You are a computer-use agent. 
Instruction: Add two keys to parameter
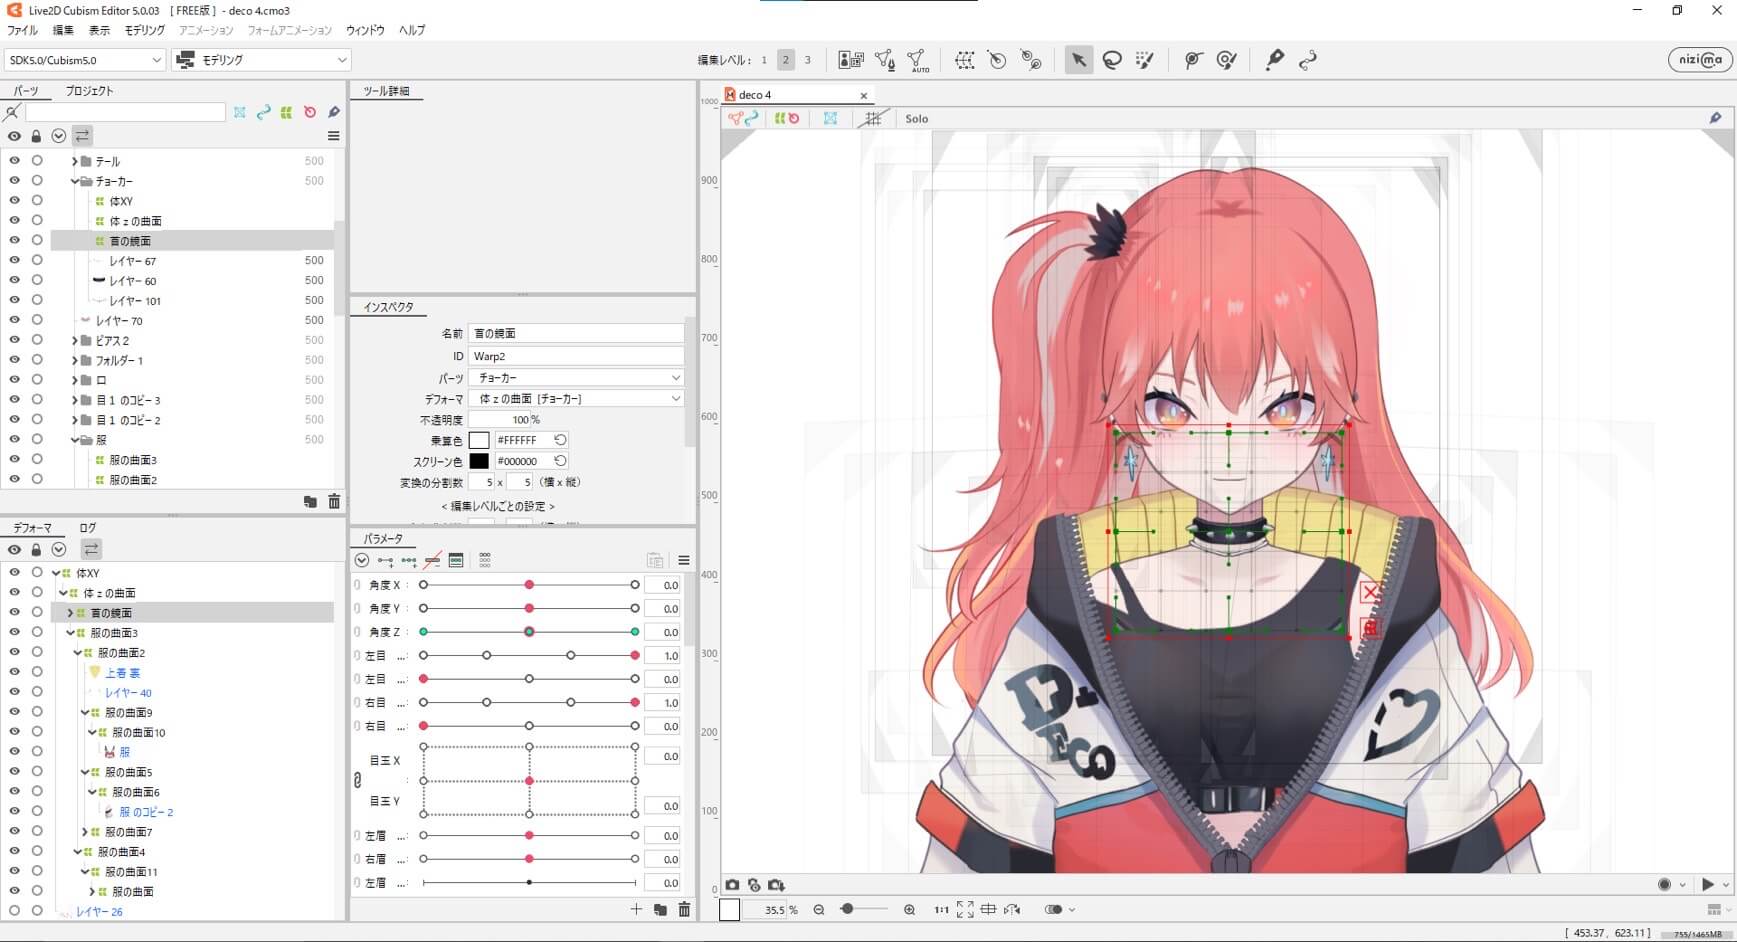click(385, 560)
